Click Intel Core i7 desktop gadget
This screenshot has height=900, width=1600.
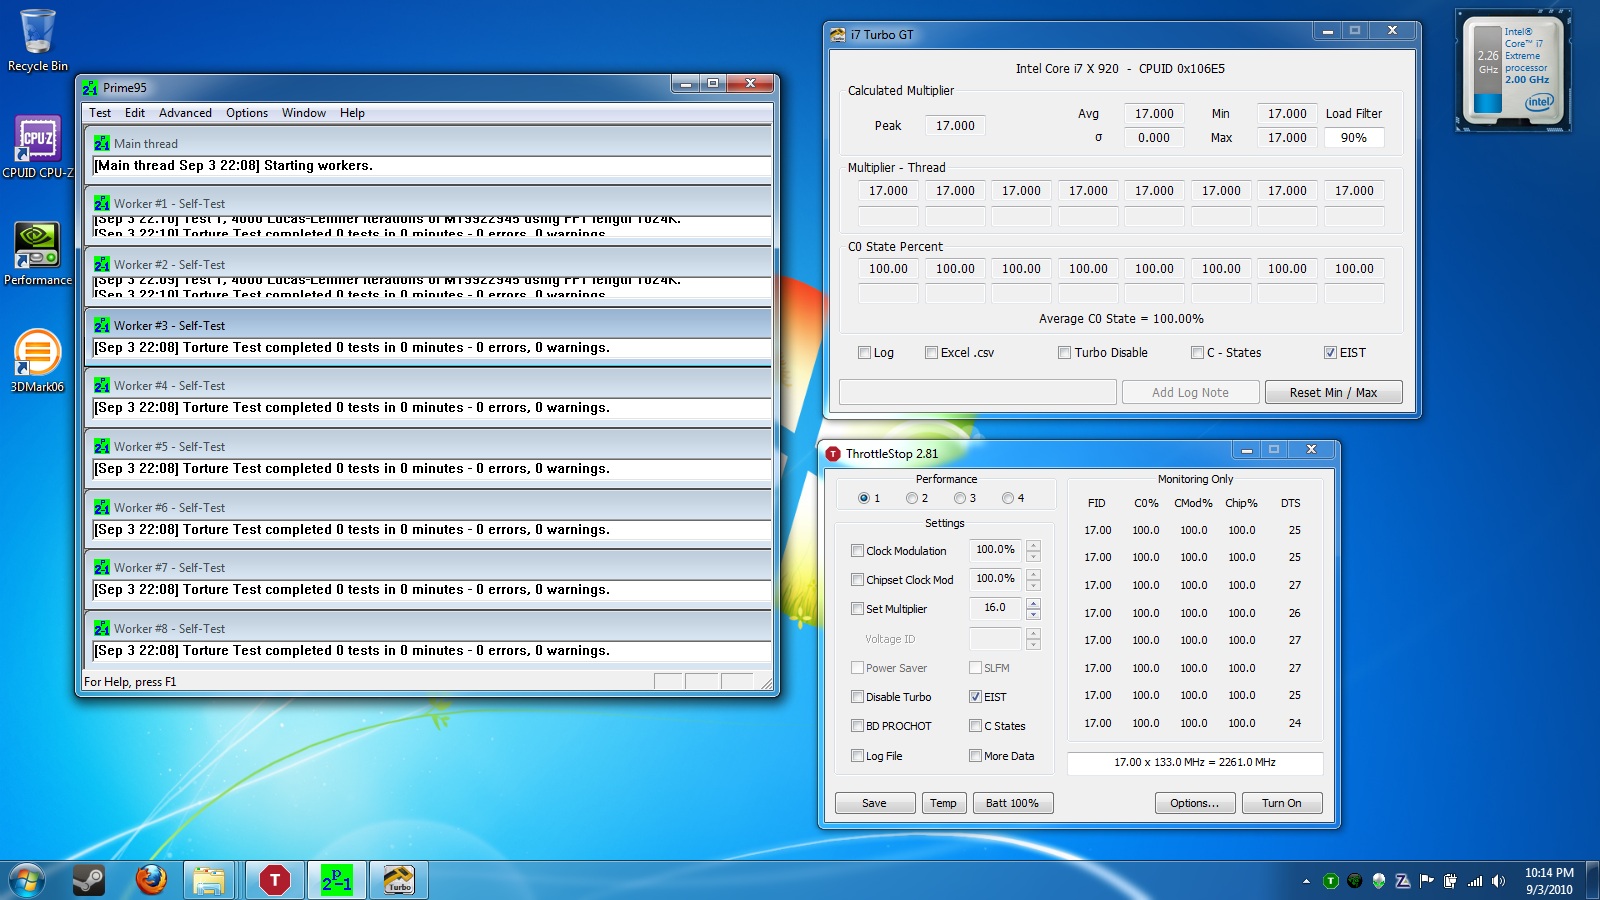1514,70
